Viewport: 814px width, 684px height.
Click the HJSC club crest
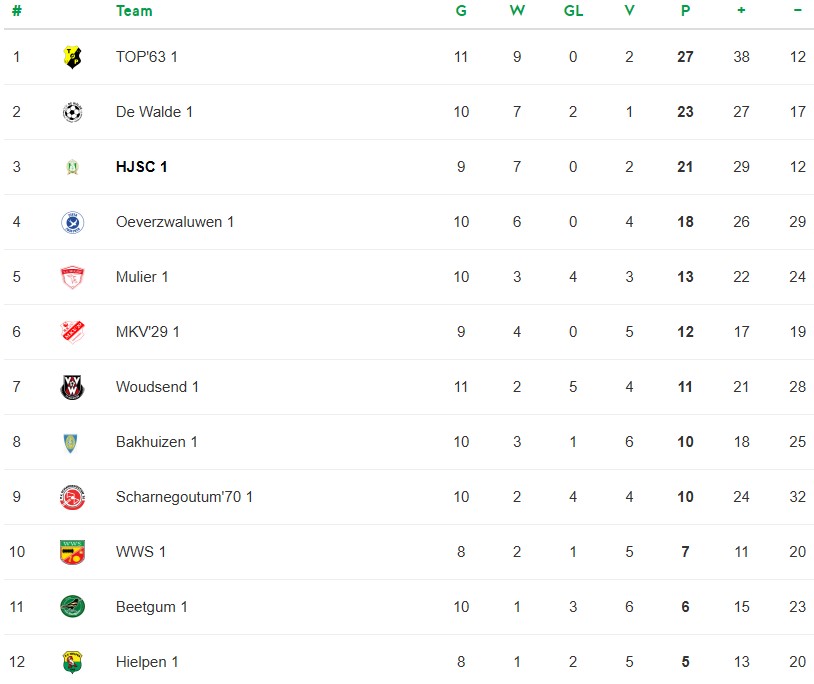tap(72, 167)
